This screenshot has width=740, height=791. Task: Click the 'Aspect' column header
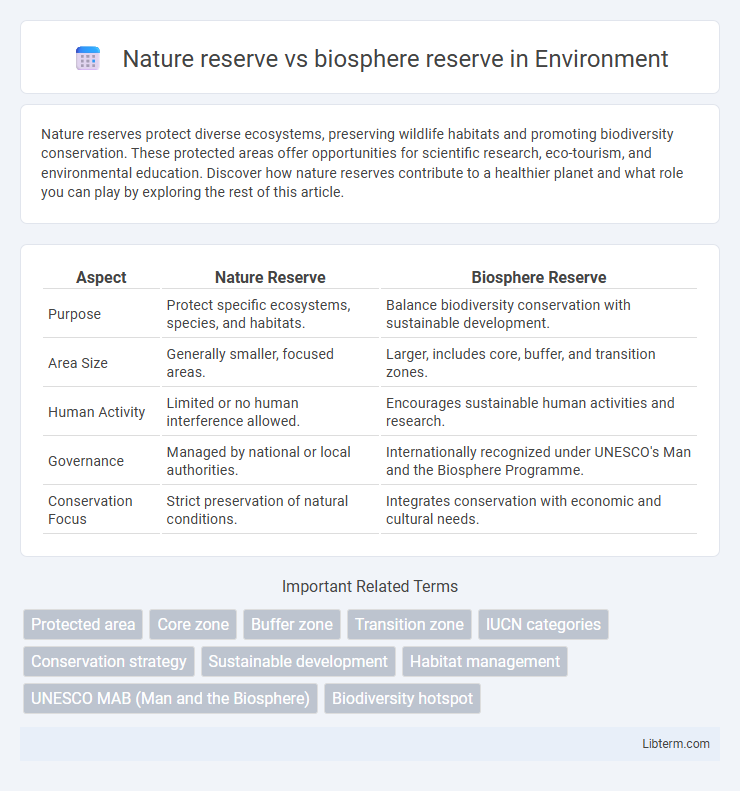click(101, 277)
